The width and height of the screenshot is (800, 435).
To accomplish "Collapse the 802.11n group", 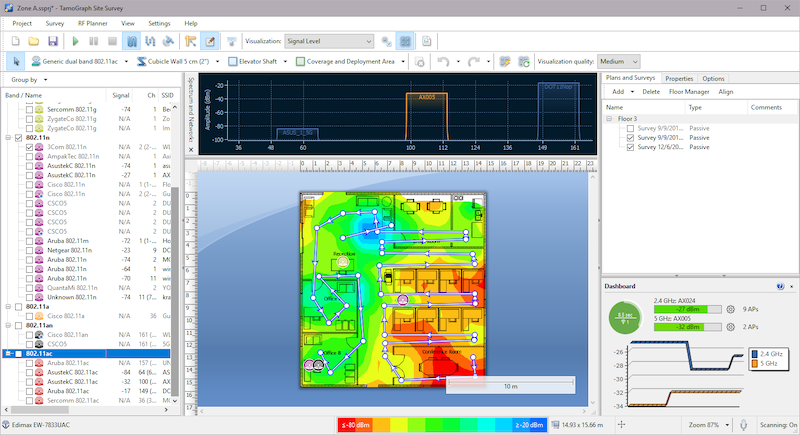I will [x=8, y=138].
